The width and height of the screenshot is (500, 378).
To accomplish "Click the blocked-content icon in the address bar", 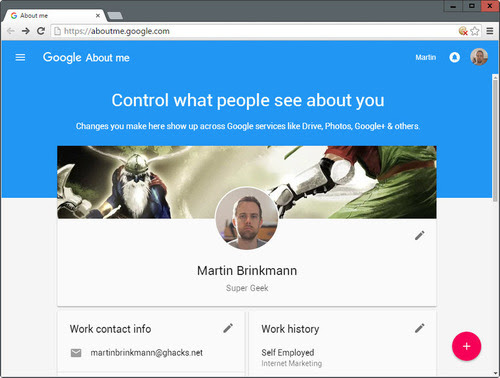I will (463, 31).
